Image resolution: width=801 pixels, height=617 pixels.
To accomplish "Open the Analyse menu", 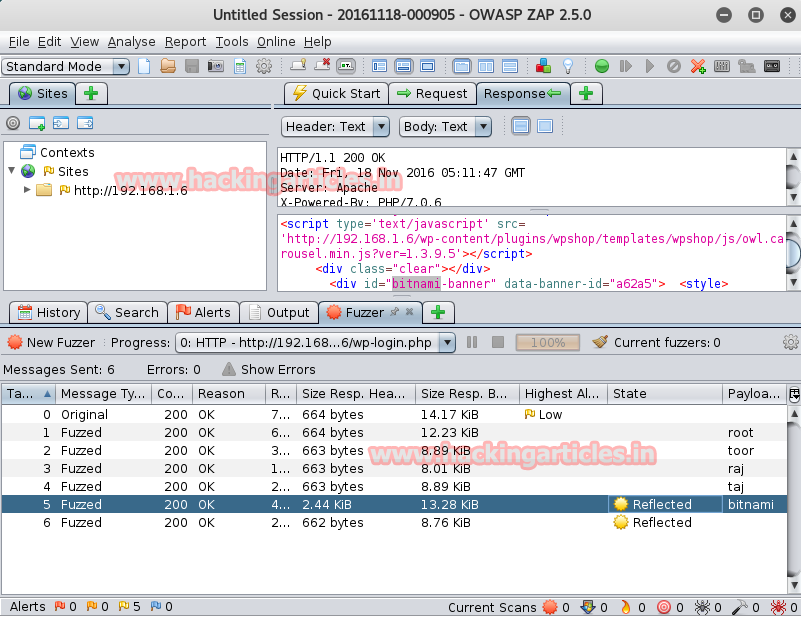I will pyautogui.click(x=131, y=42).
